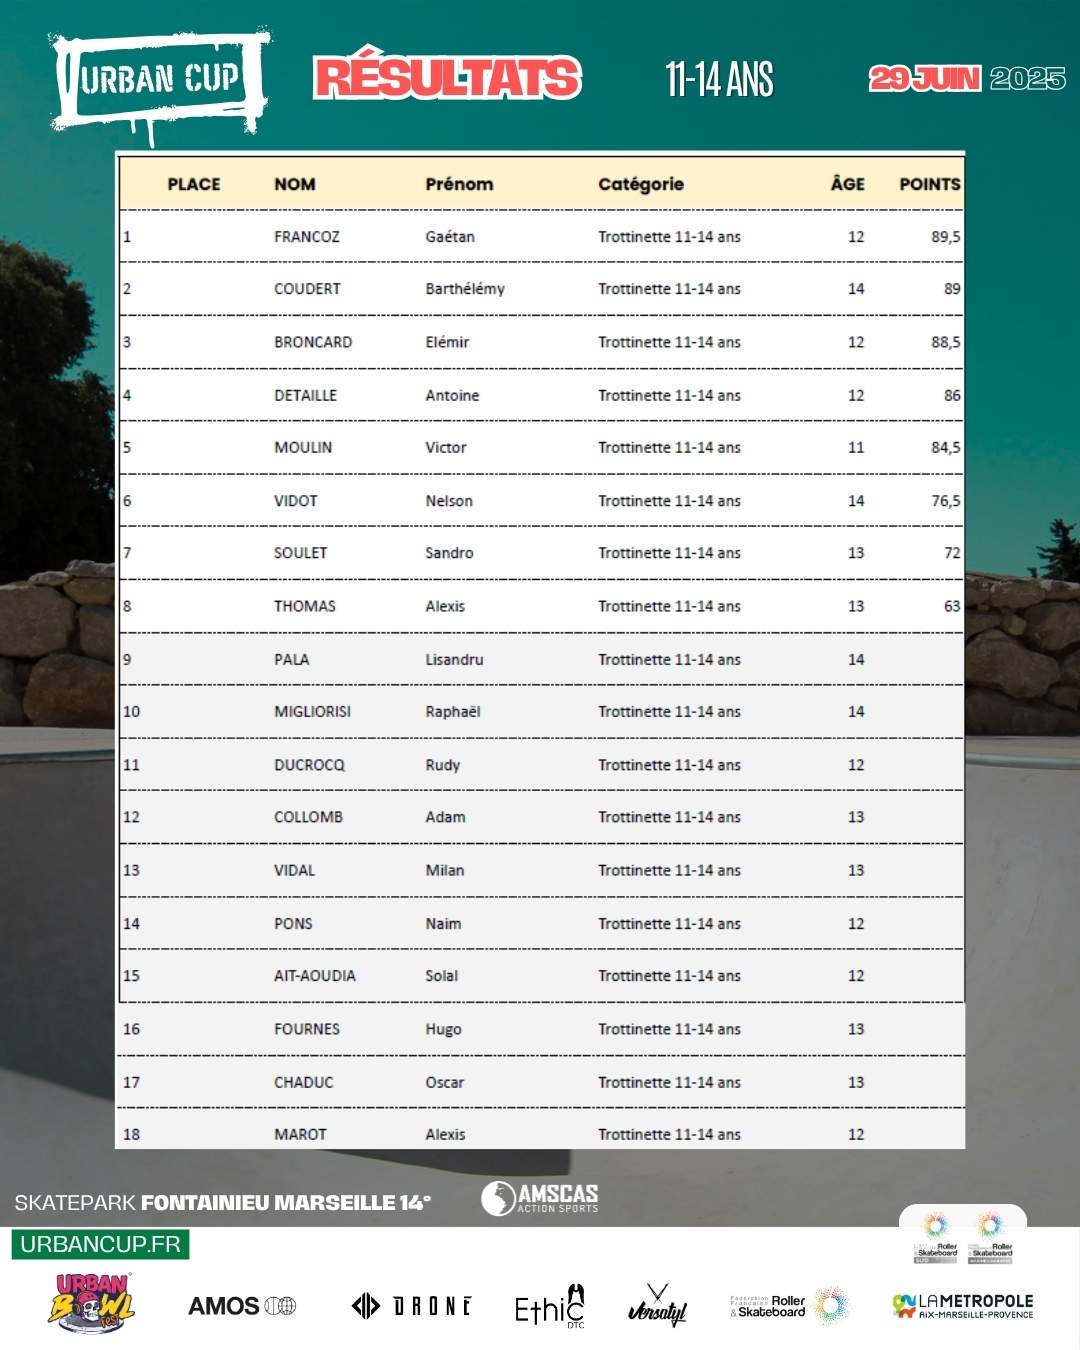This screenshot has height=1350, width=1080.
Task: Select the first name Gaétan
Action: point(450,237)
